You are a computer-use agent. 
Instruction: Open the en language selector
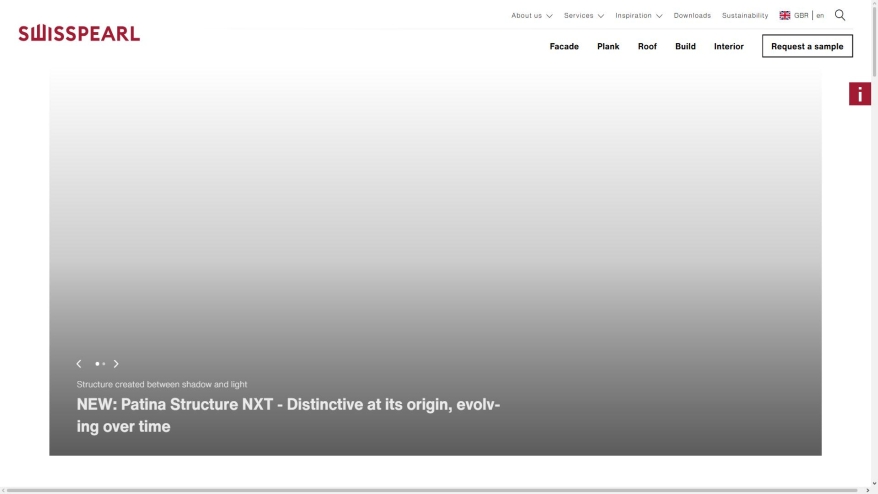coord(820,16)
